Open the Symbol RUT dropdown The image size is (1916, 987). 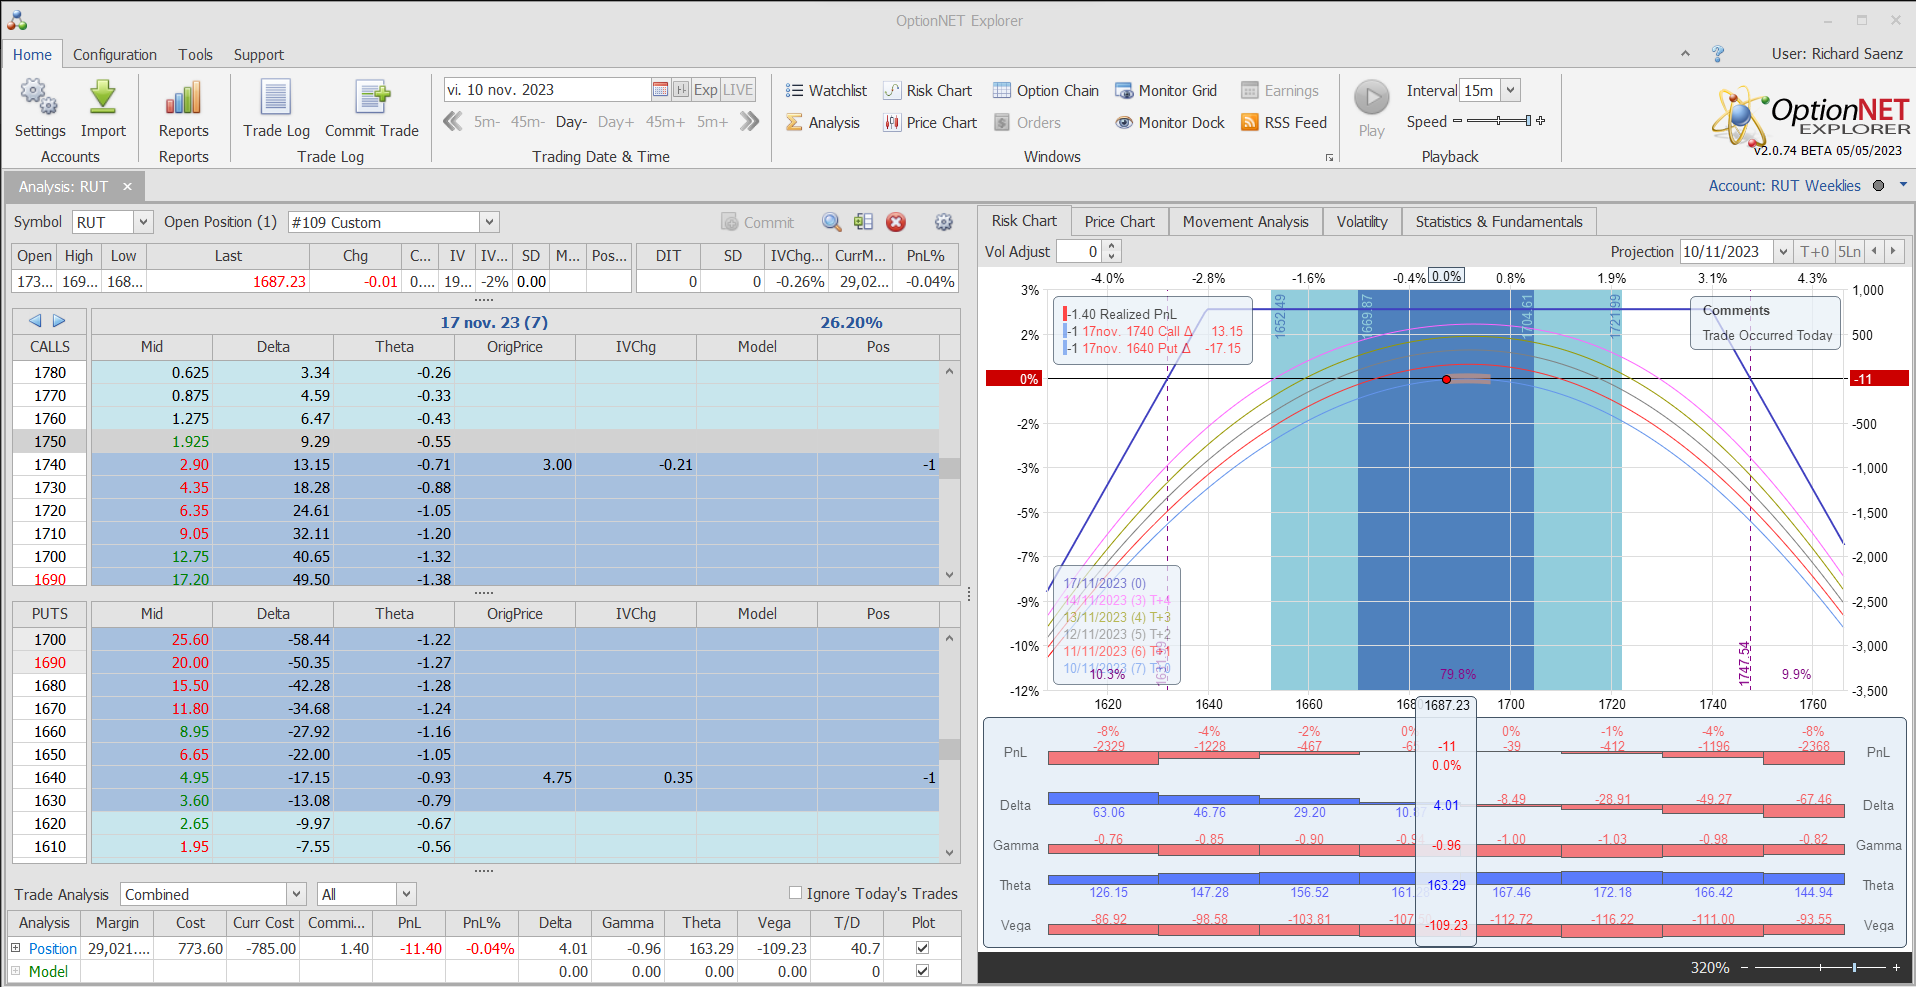pyautogui.click(x=143, y=222)
